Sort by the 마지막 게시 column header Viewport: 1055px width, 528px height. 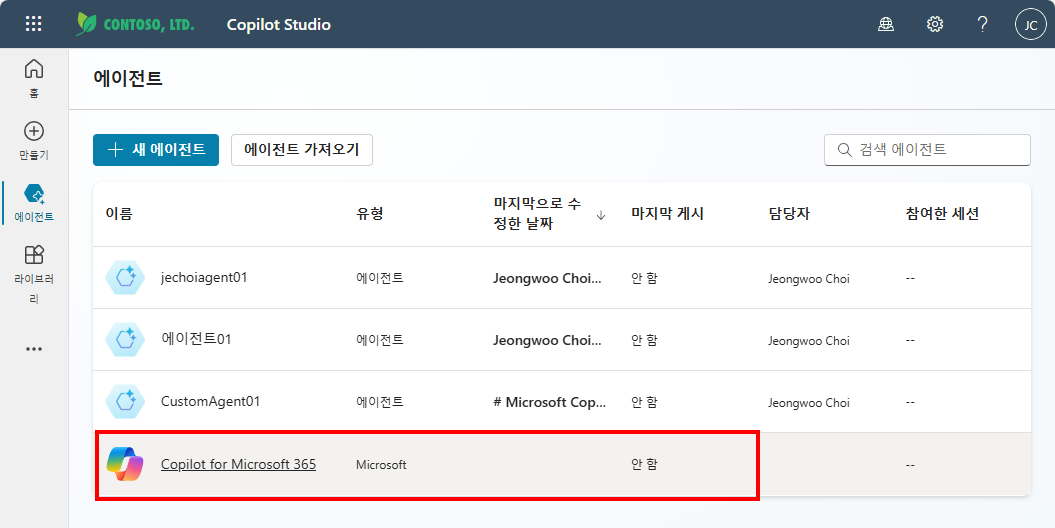click(667, 214)
